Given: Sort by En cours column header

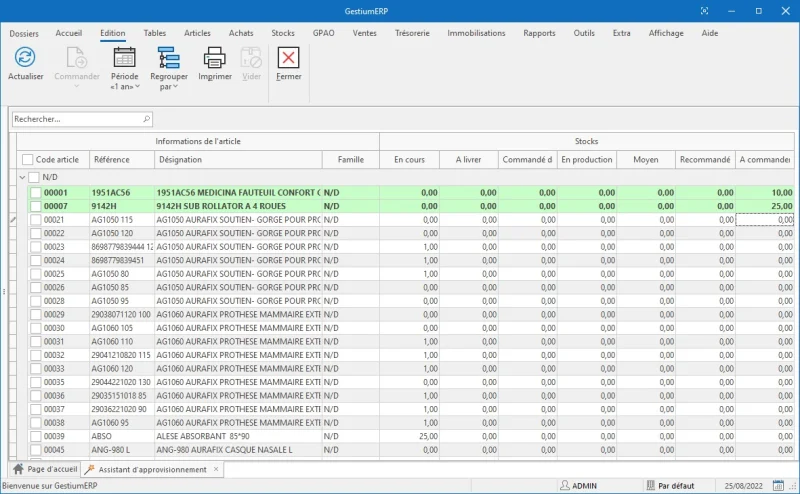Looking at the screenshot, I should [x=409, y=160].
